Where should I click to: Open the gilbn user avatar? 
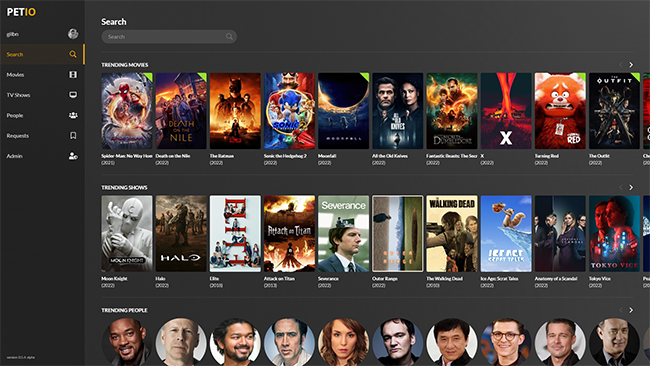click(73, 34)
